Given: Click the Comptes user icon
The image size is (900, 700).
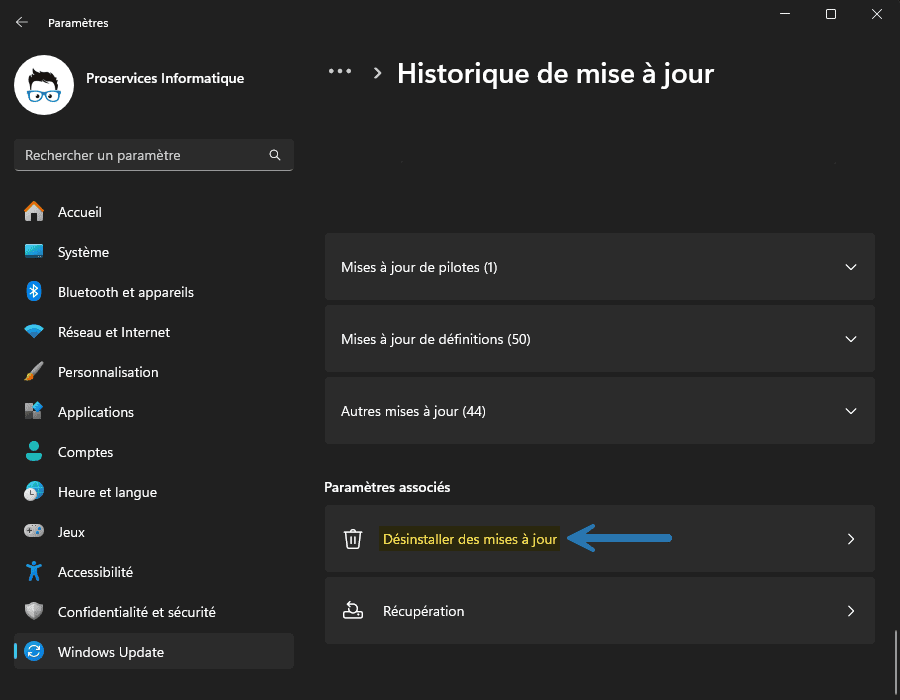Looking at the screenshot, I should (x=34, y=452).
